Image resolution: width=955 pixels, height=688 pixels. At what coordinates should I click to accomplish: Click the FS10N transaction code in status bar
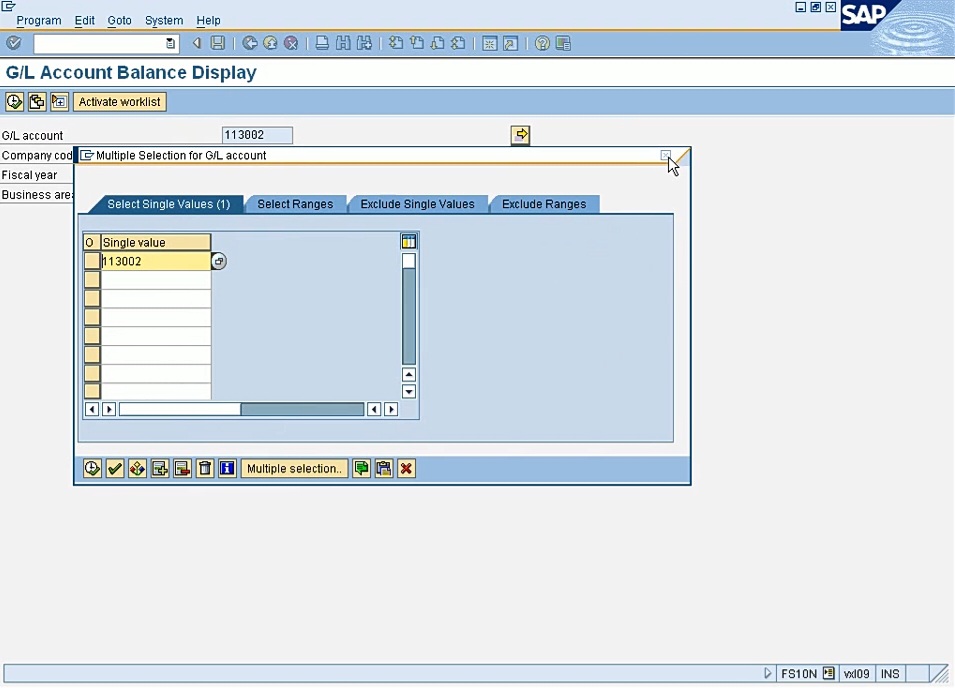pos(798,673)
